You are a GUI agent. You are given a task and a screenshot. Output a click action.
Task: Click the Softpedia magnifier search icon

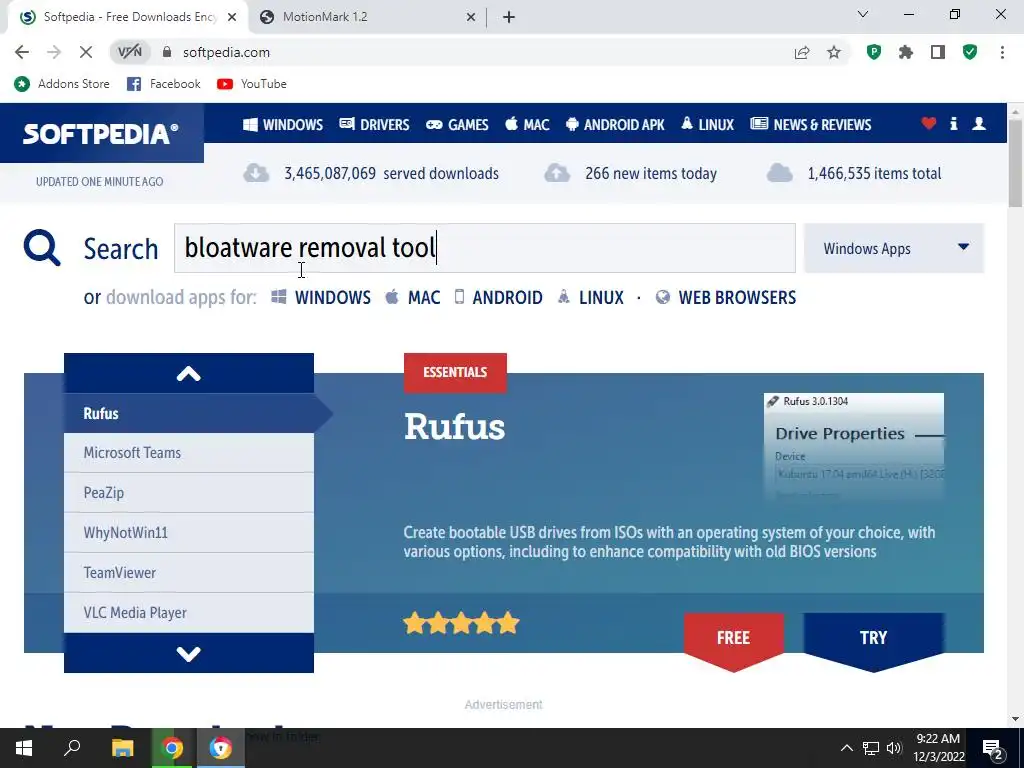click(x=42, y=248)
